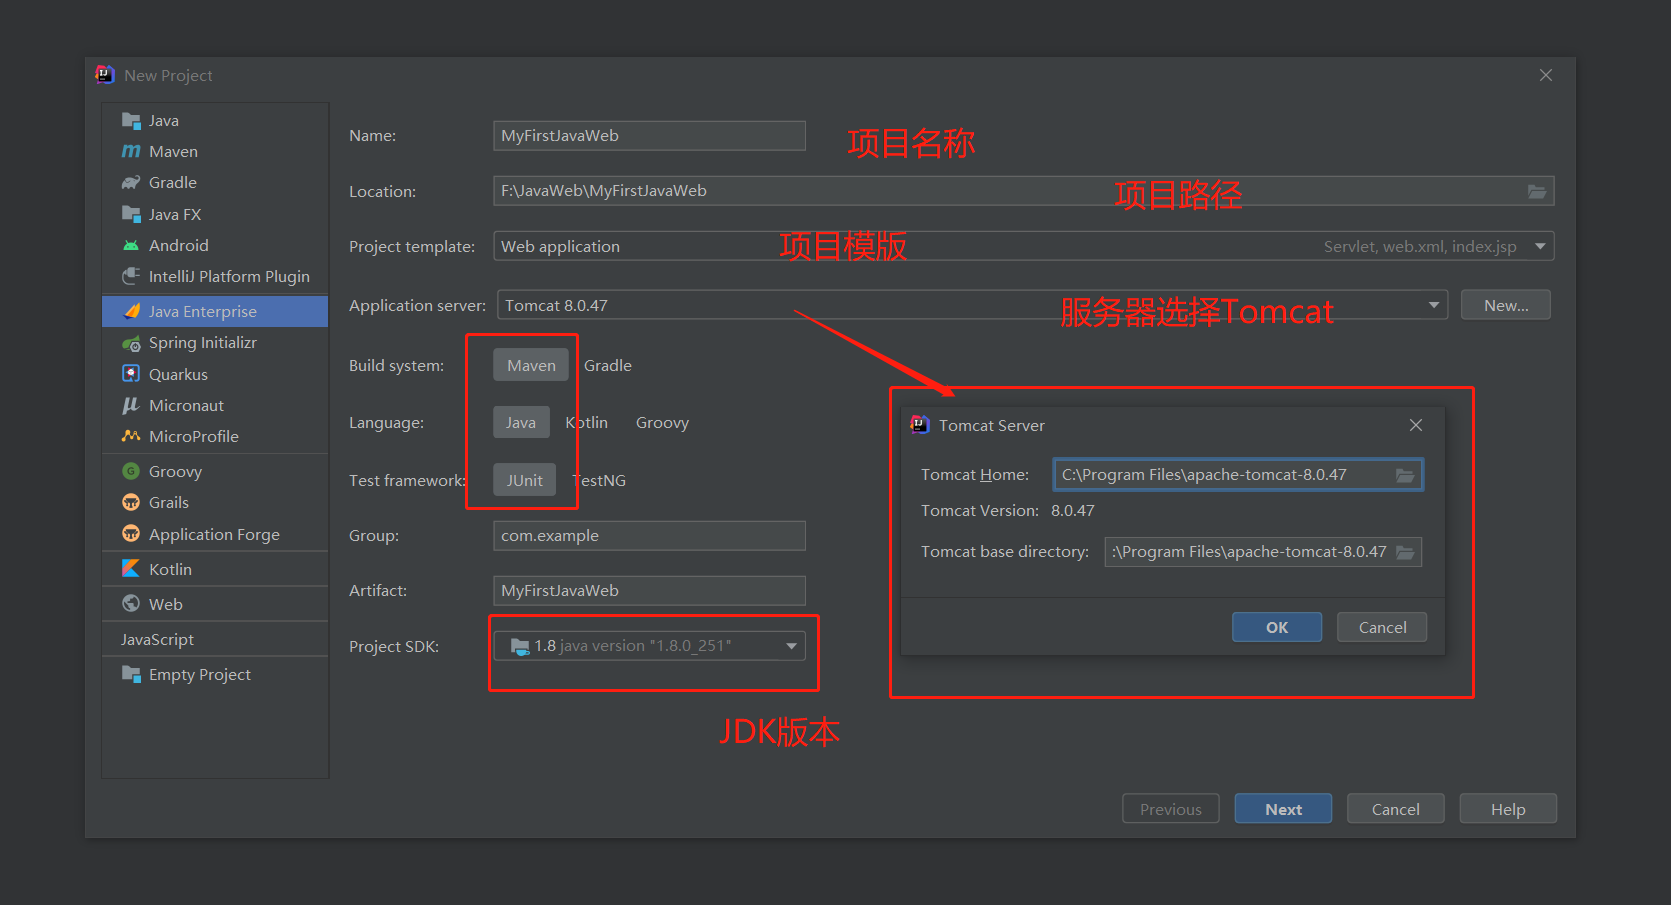Select Maven build system
The width and height of the screenshot is (1671, 905).
pyautogui.click(x=531, y=365)
